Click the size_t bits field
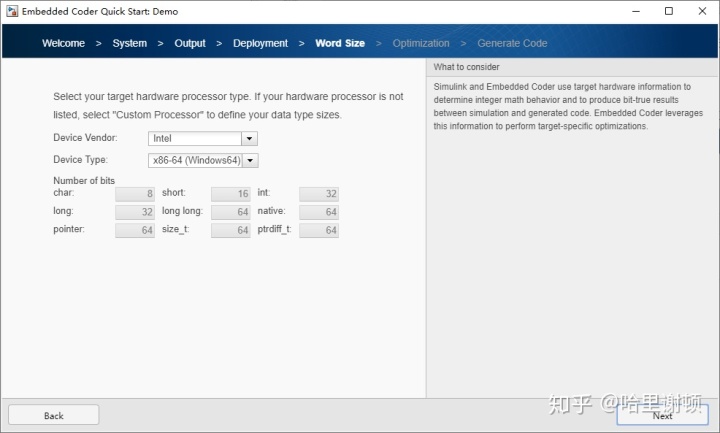This screenshot has height=433, width=720. pyautogui.click(x=231, y=230)
